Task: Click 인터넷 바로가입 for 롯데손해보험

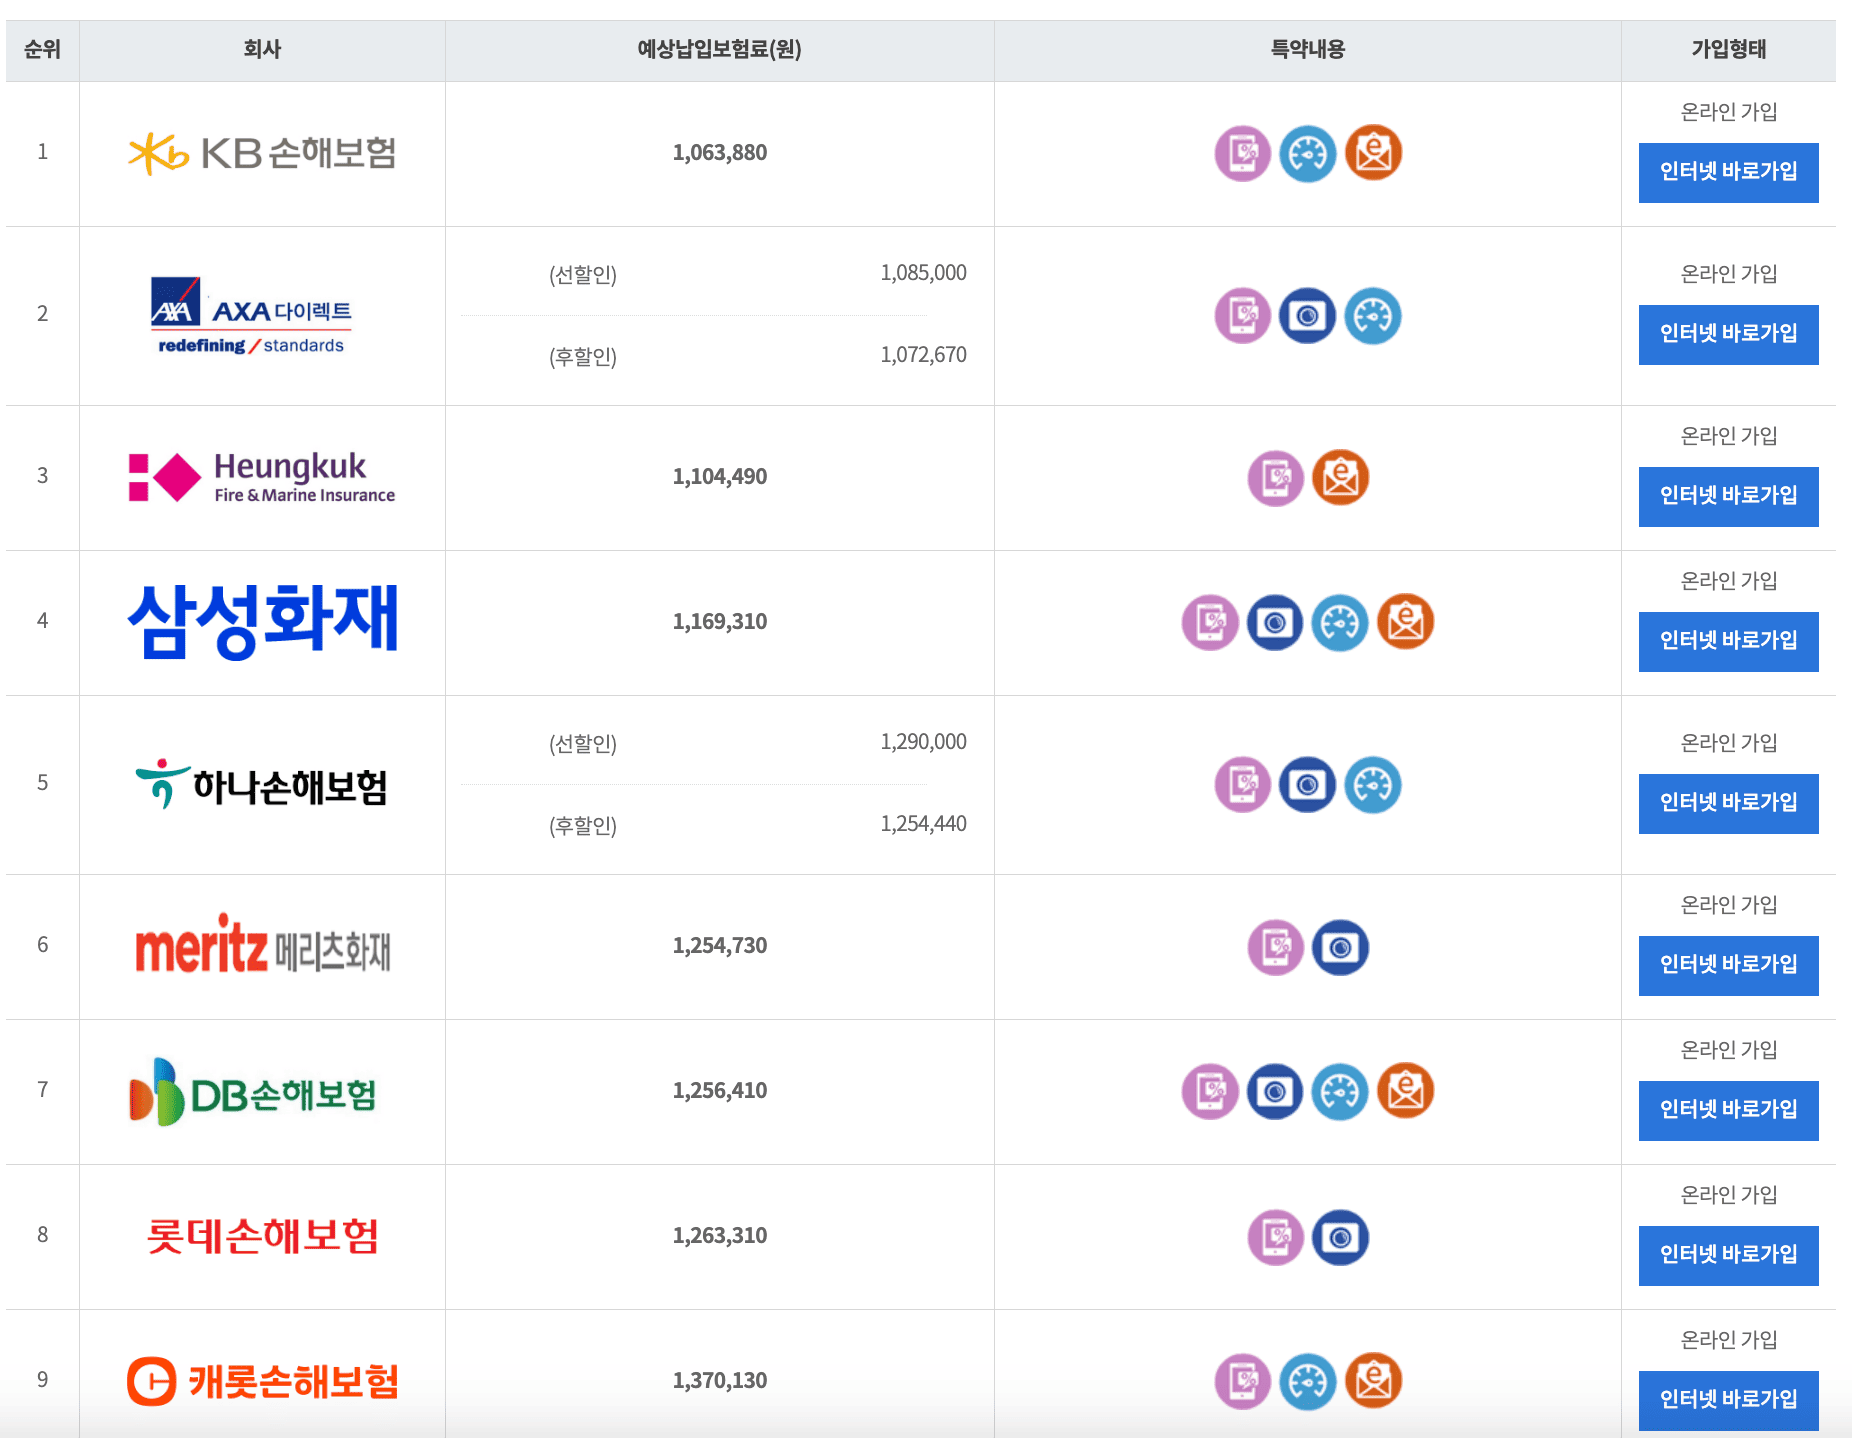Action: pyautogui.click(x=1728, y=1256)
